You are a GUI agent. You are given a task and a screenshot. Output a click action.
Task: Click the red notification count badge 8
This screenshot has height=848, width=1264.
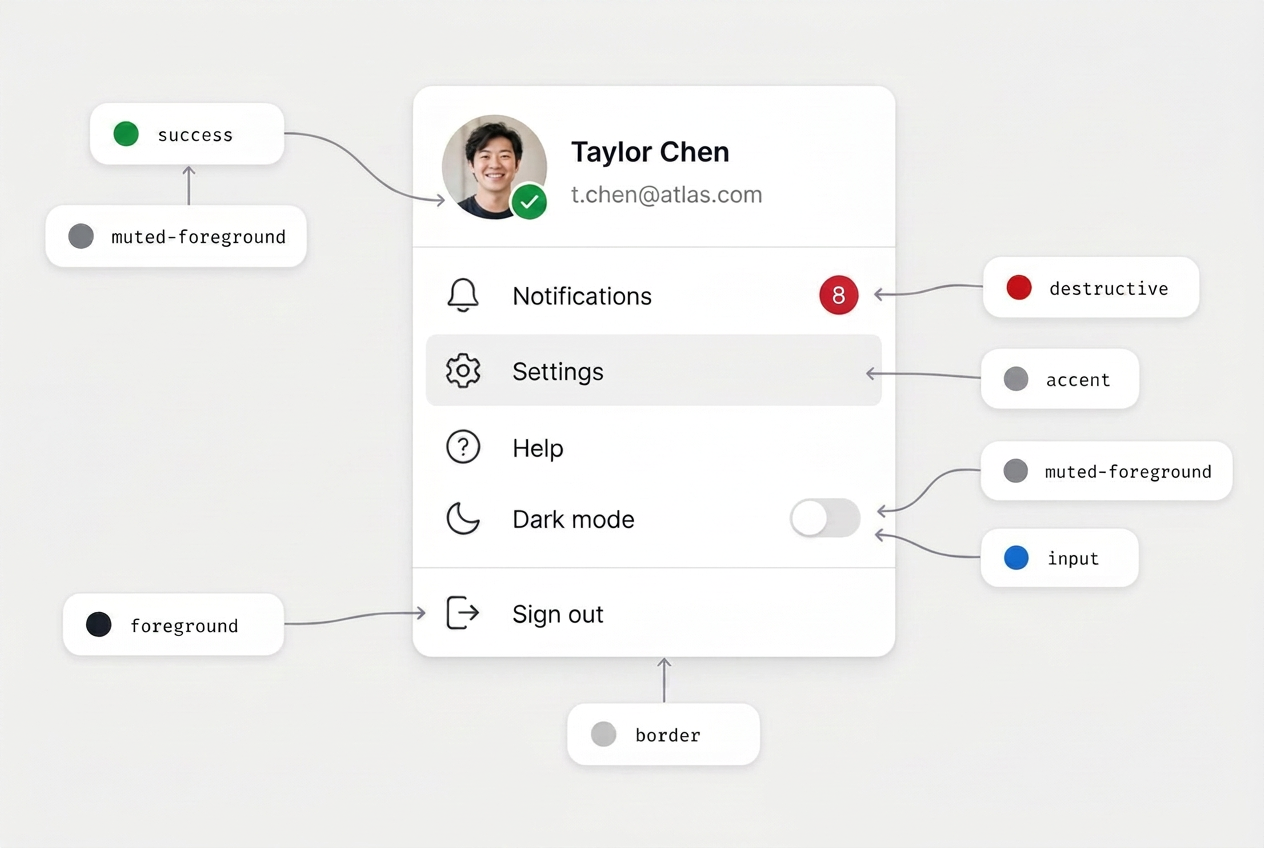(x=839, y=295)
